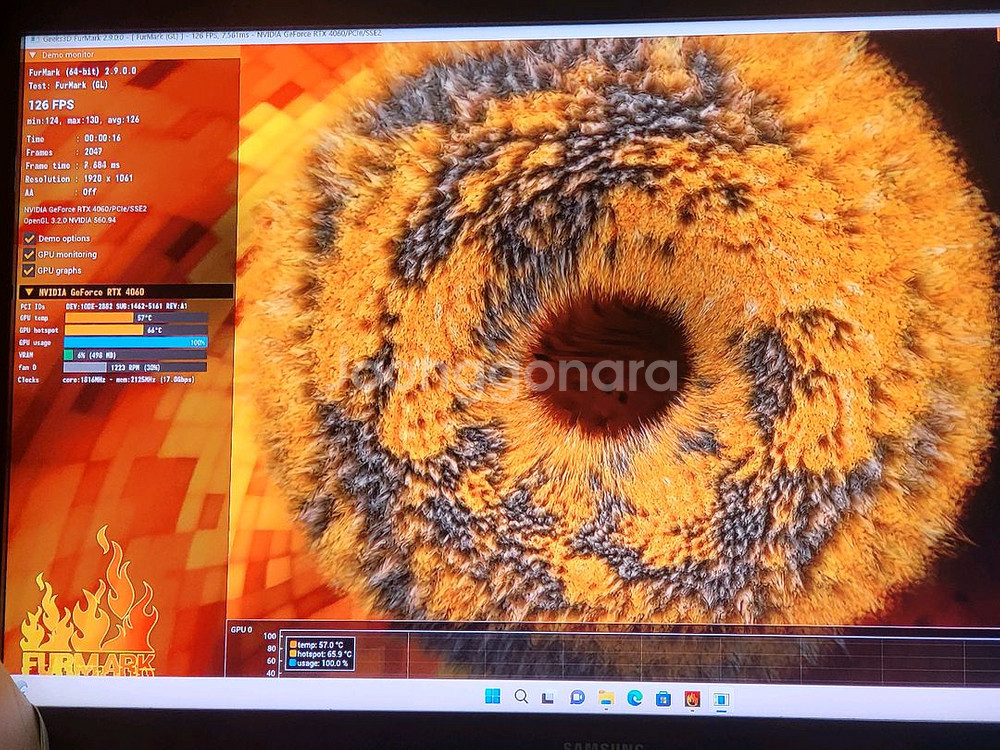
Task: Click the graph legend usage: 100.0 % entry
Action: (x=319, y=663)
